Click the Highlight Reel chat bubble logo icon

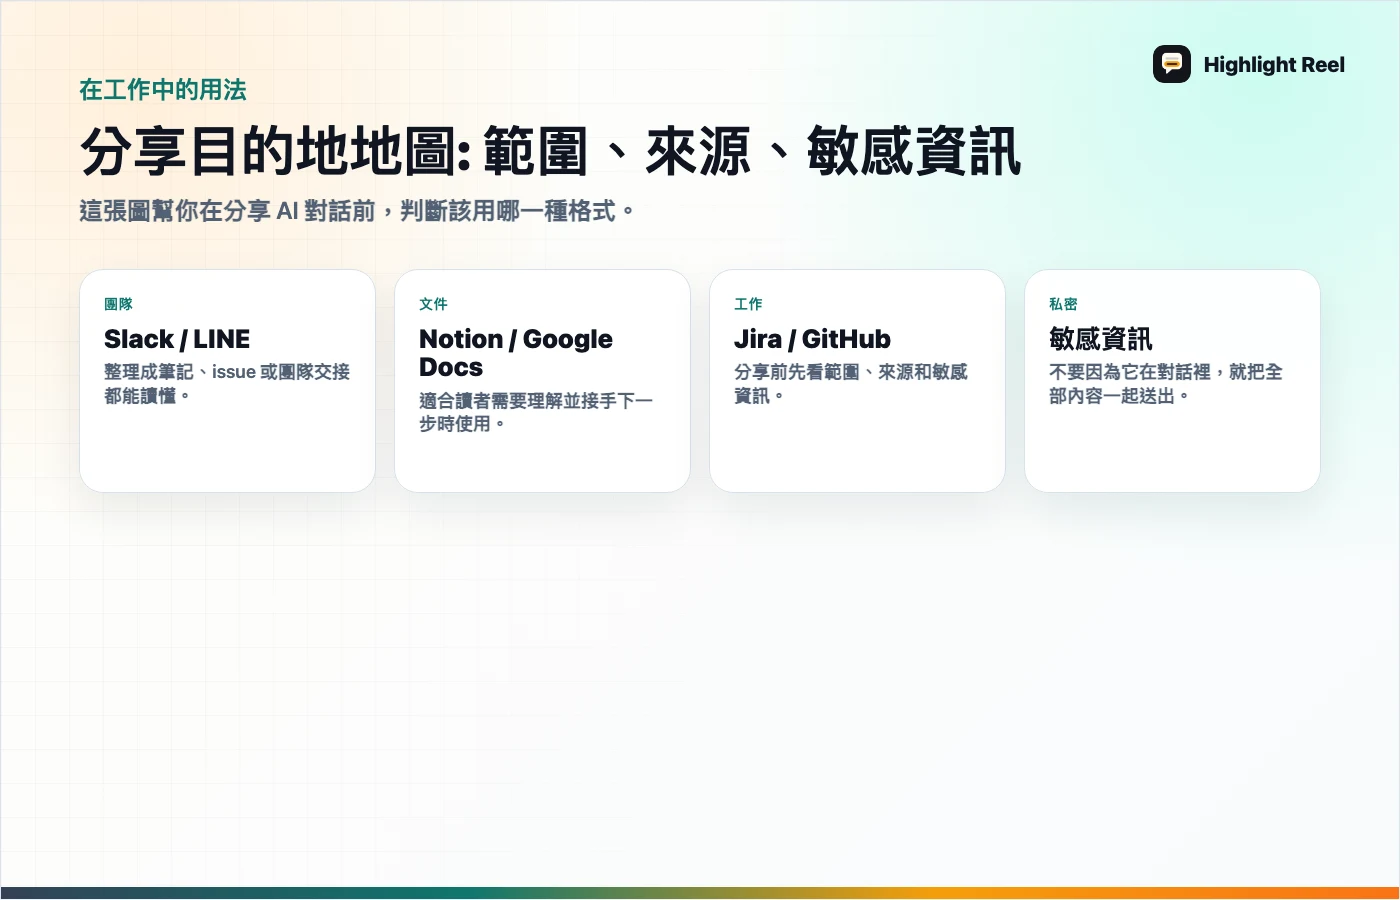click(x=1172, y=64)
